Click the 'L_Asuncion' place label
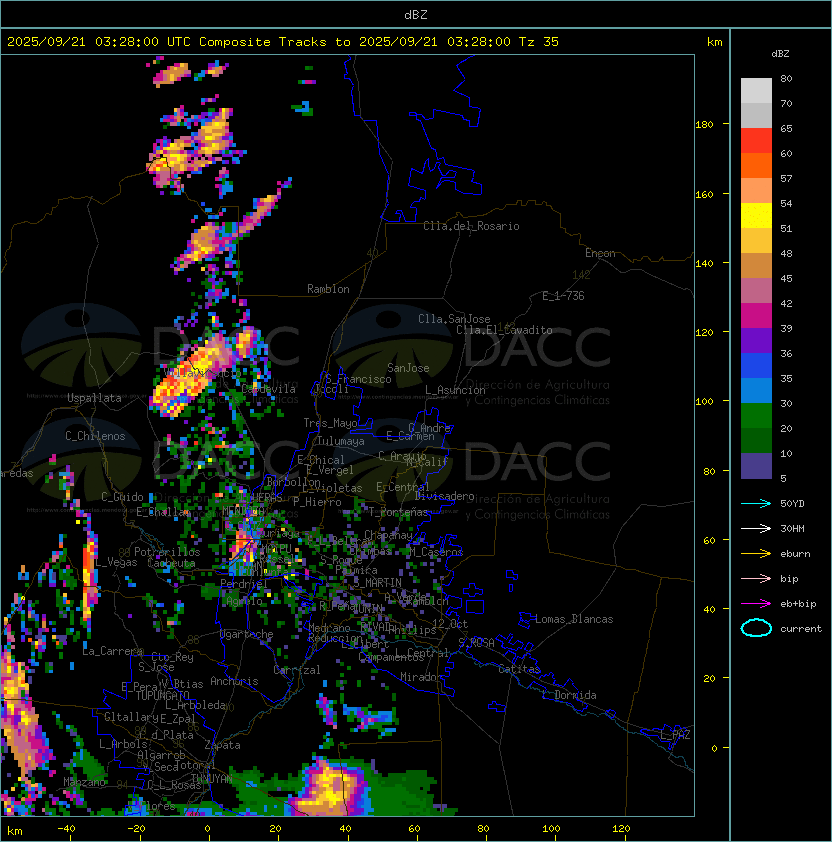Viewport: 832px width, 842px height. pos(455,390)
